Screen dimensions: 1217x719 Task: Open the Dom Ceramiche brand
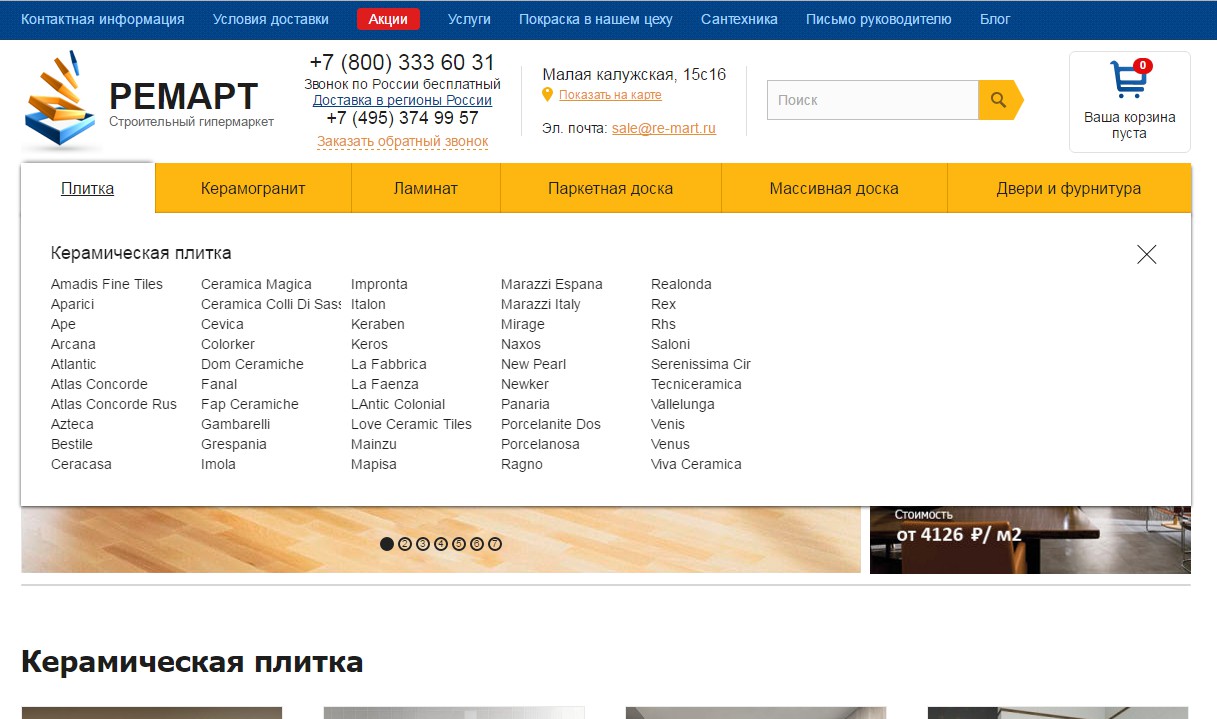[x=252, y=364]
